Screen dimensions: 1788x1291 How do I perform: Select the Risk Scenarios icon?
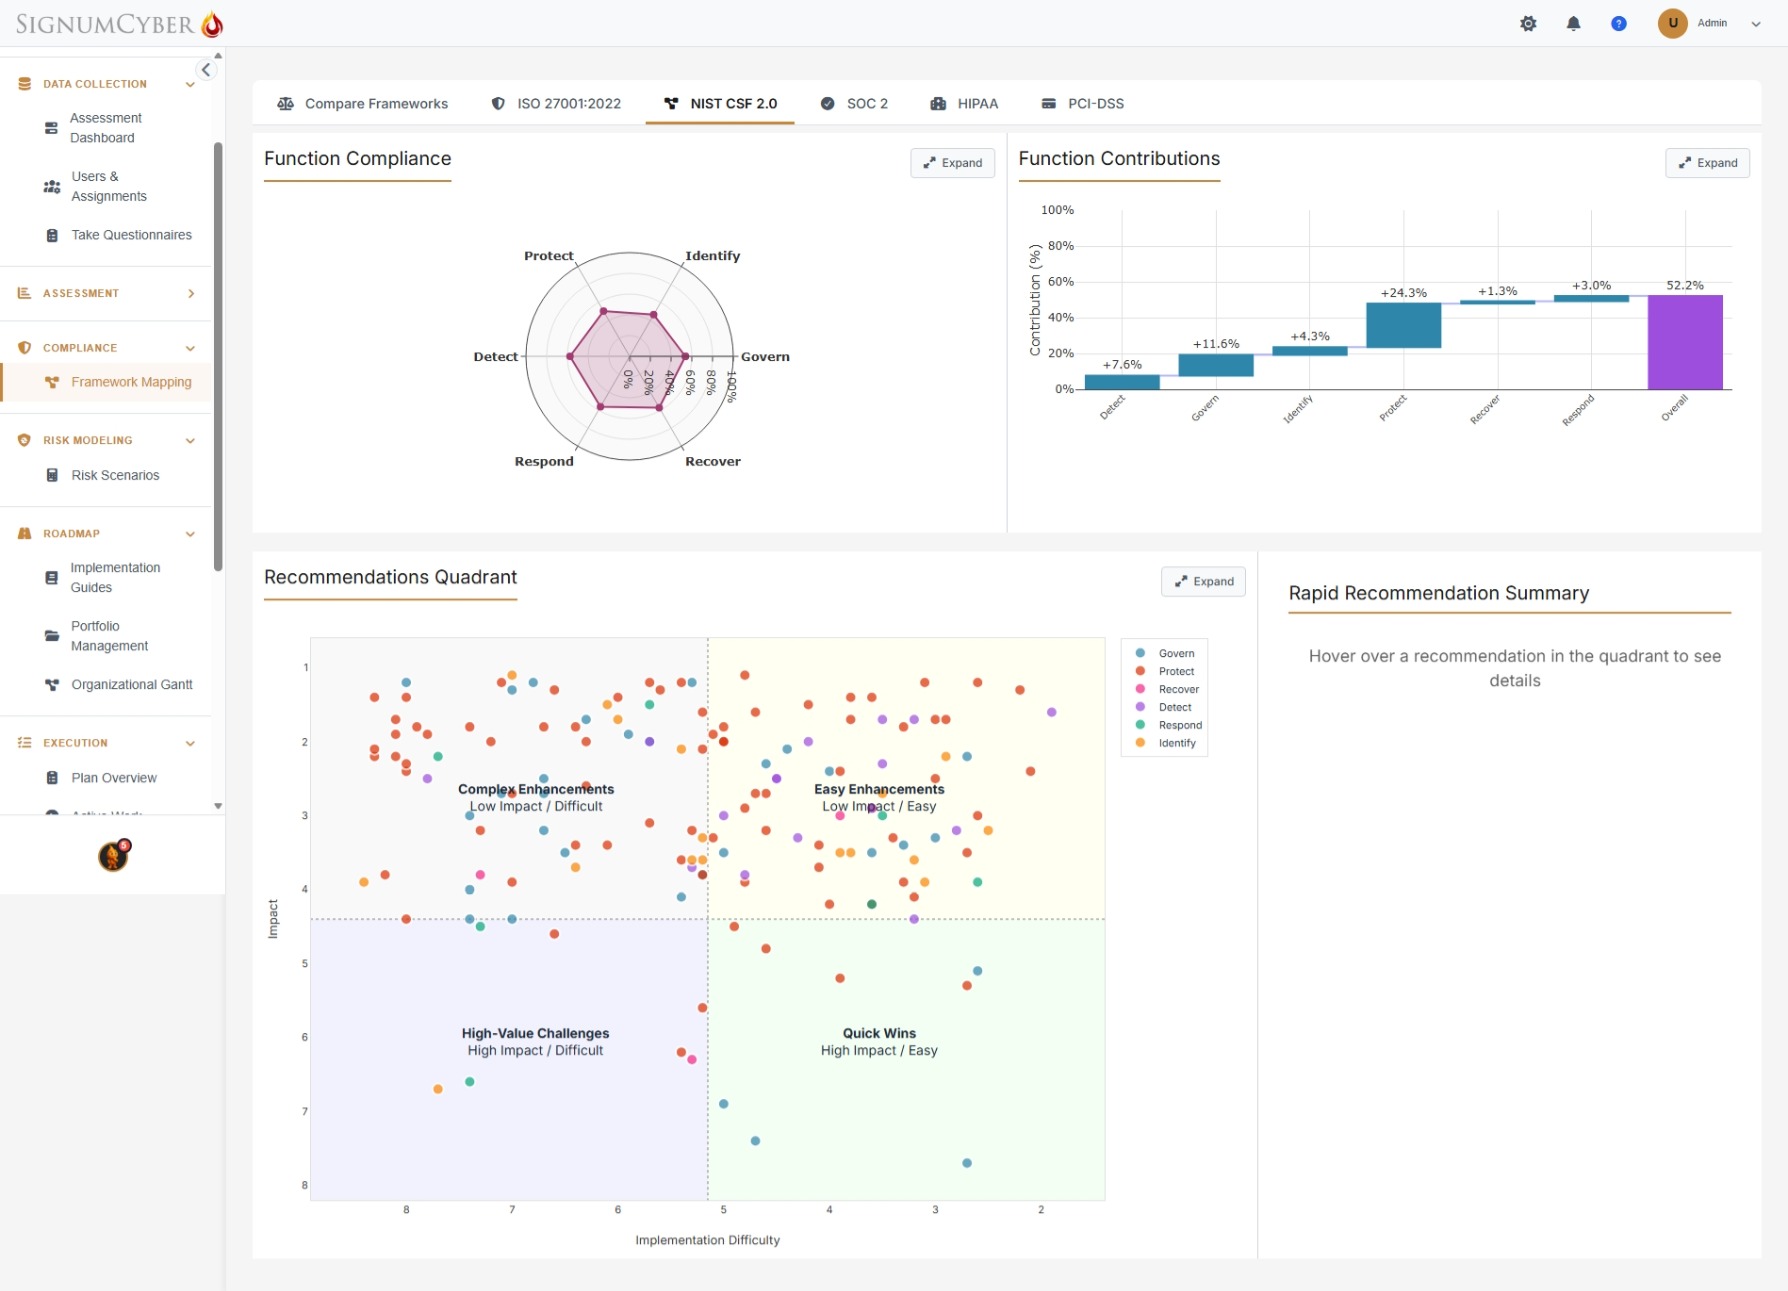[51, 475]
